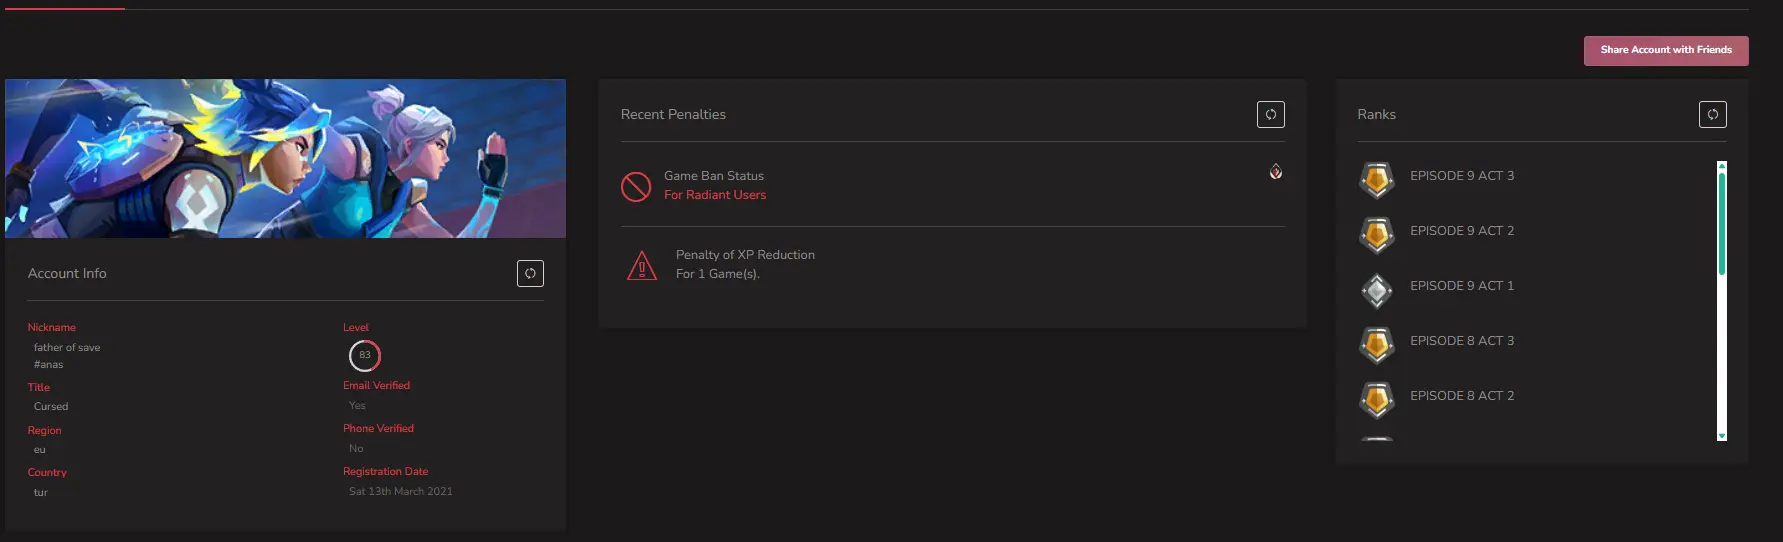Click the XP Reduction warning triangle icon
The height and width of the screenshot is (542, 1783).
coord(641,265)
